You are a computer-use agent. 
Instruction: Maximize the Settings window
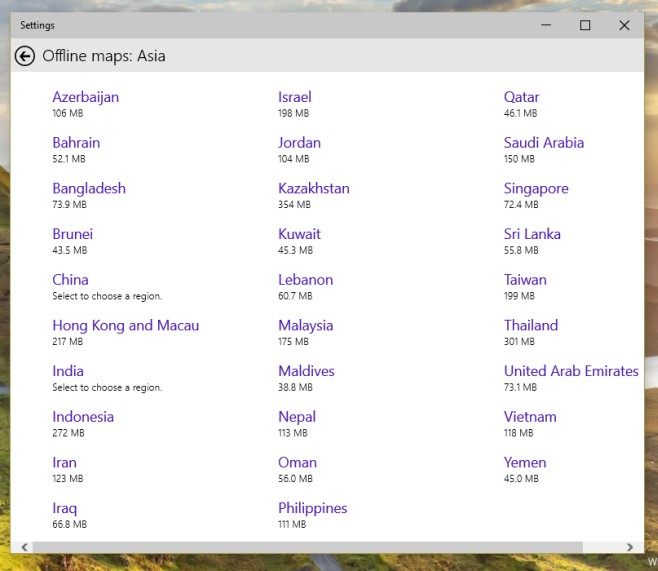[585, 25]
